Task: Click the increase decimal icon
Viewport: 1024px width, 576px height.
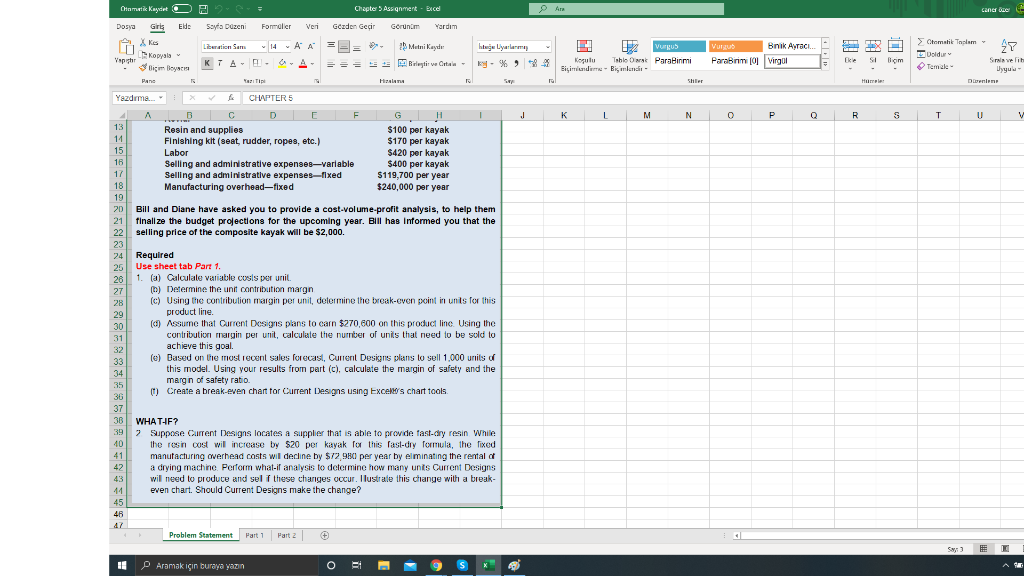Action: click(533, 64)
